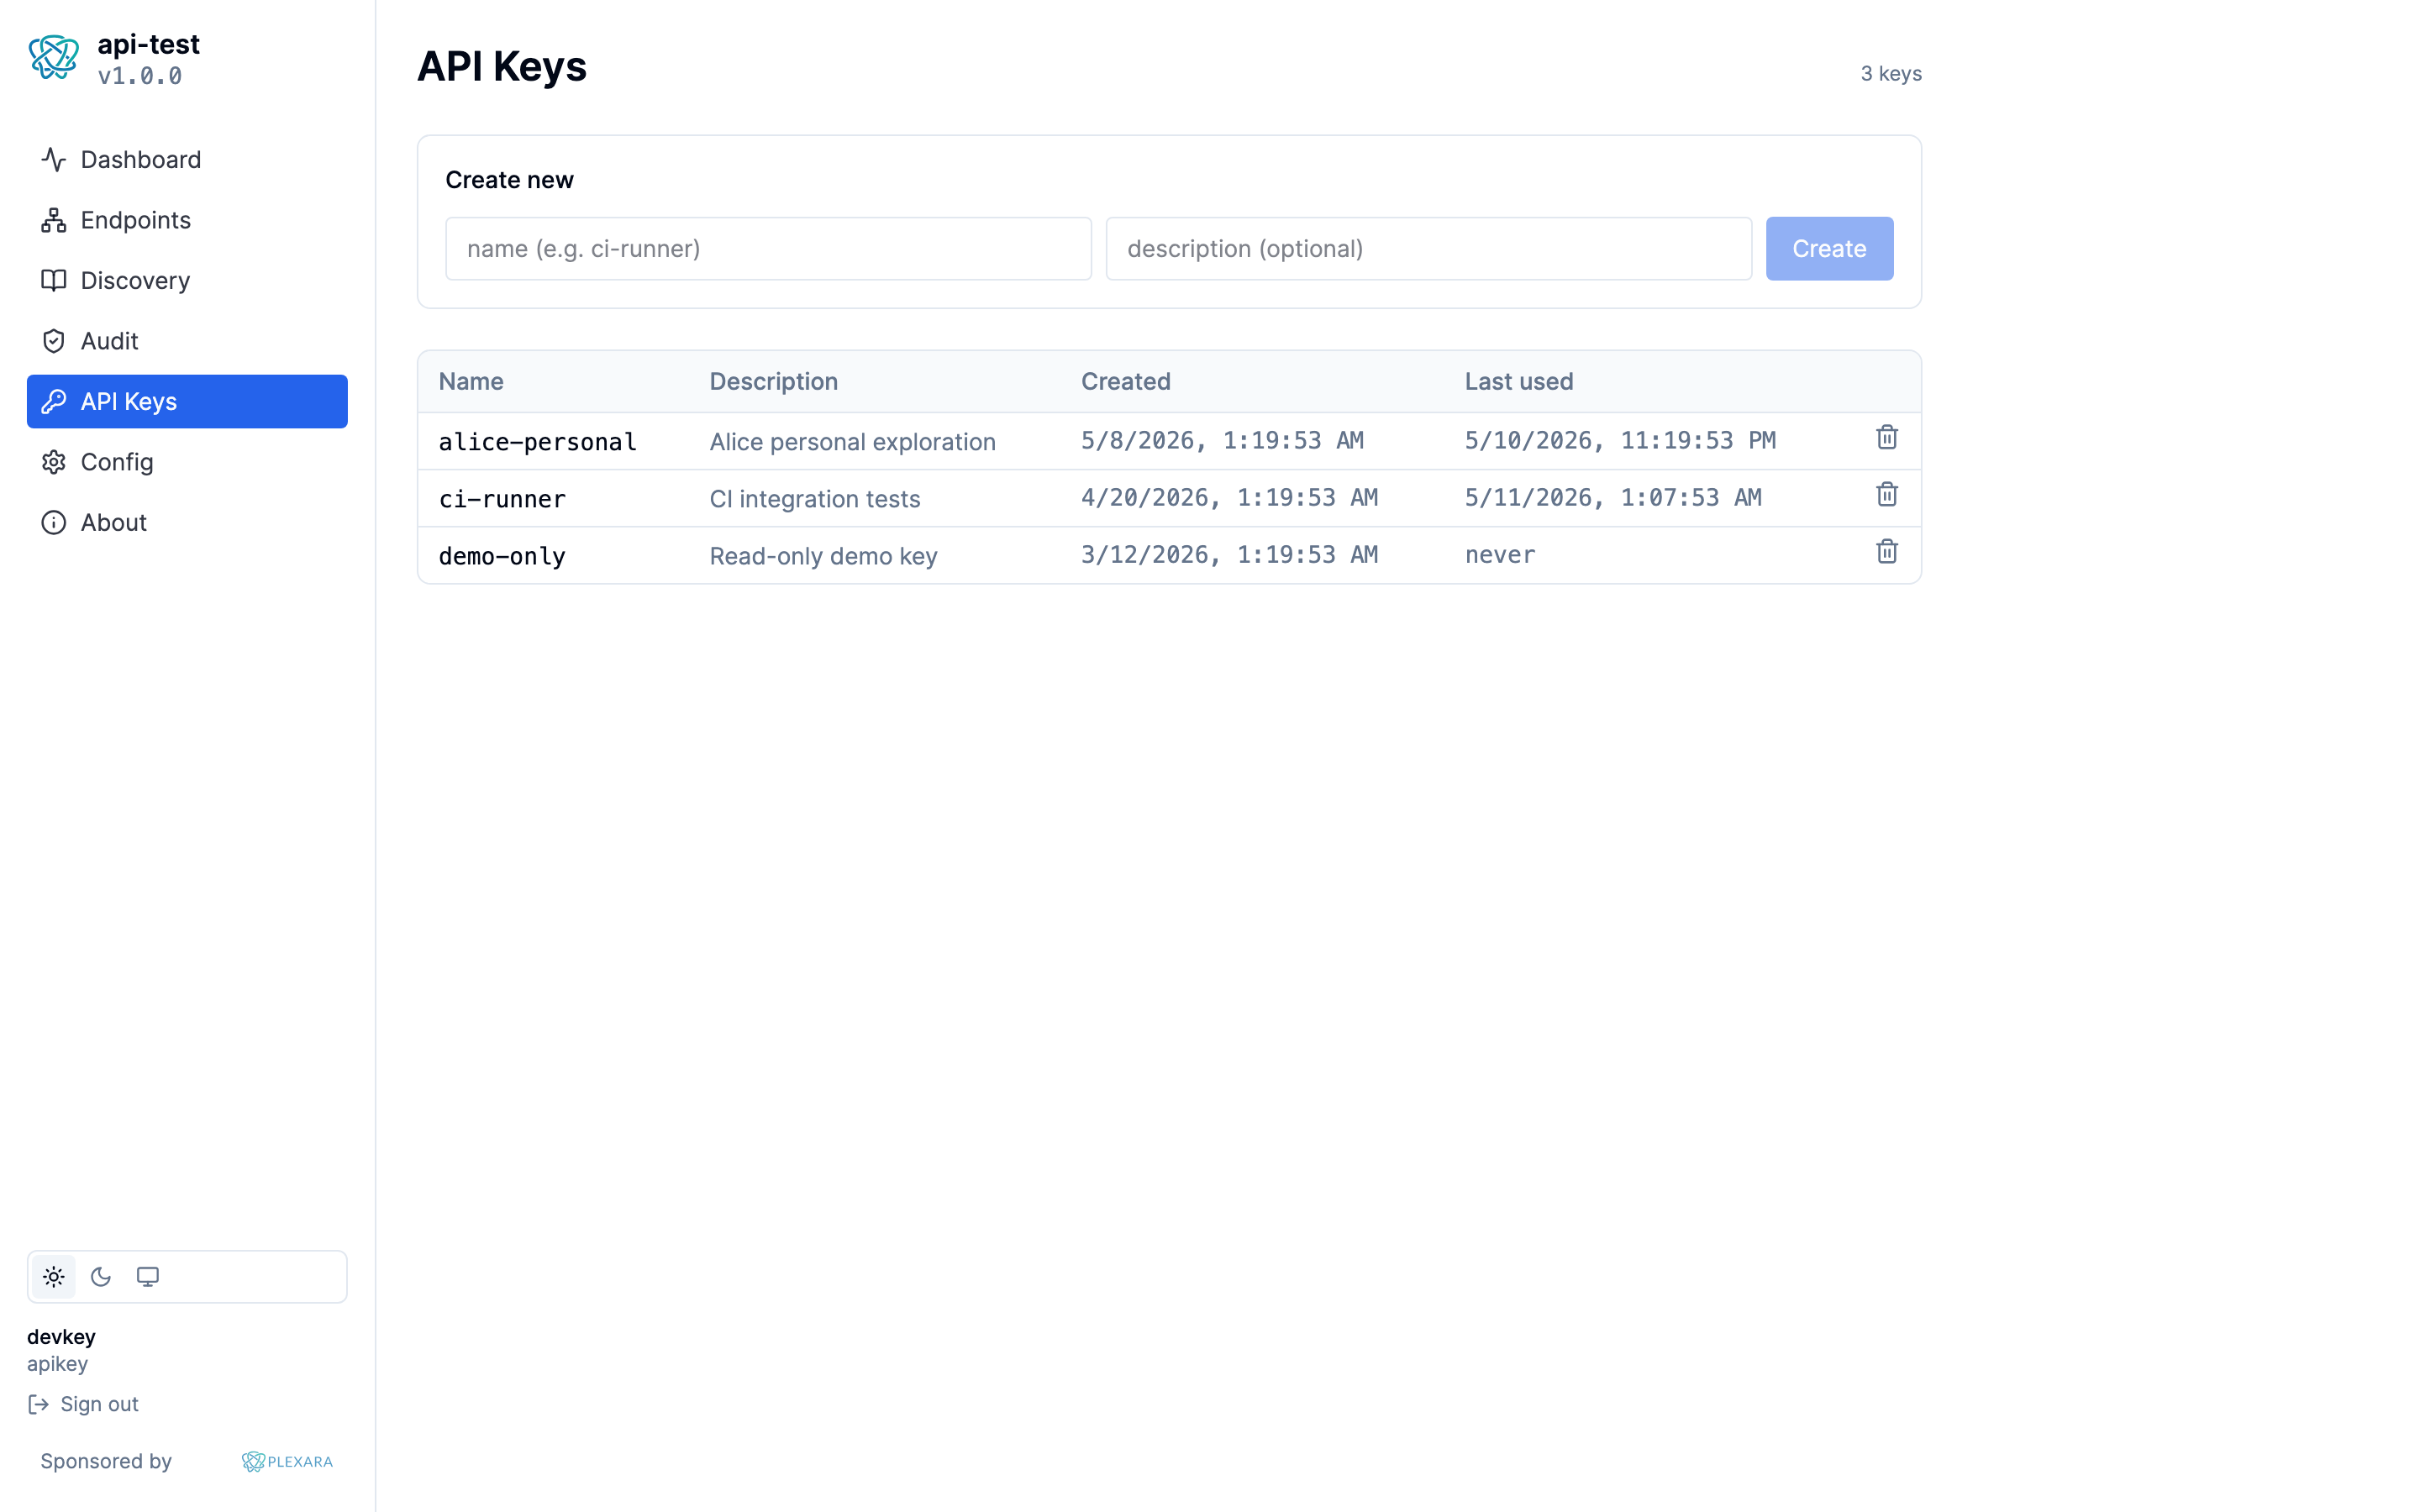Click the 'never' last used value
This screenshot has width=2420, height=1512.
pyautogui.click(x=1500, y=555)
